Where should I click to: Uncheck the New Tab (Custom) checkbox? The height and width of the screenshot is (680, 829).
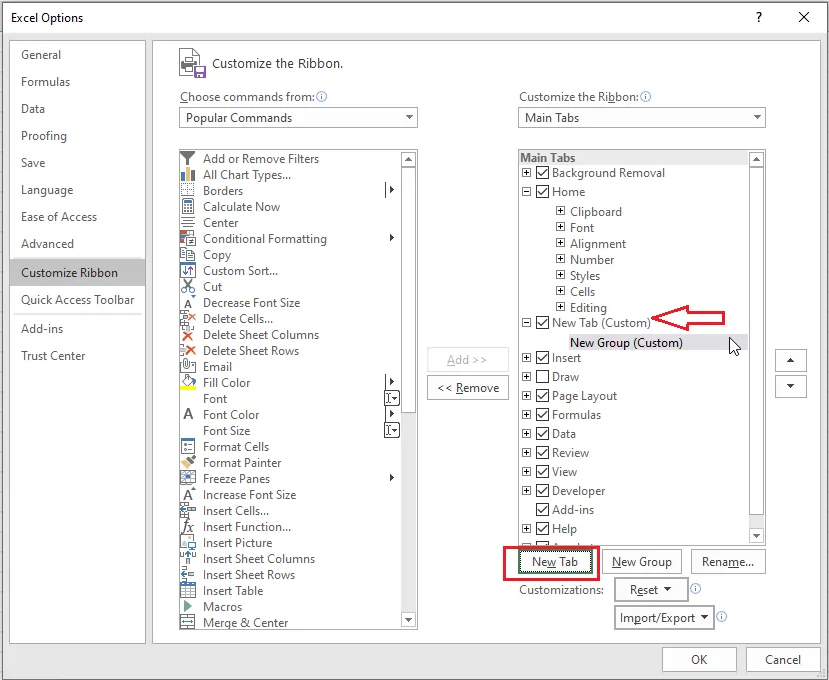[x=542, y=323]
